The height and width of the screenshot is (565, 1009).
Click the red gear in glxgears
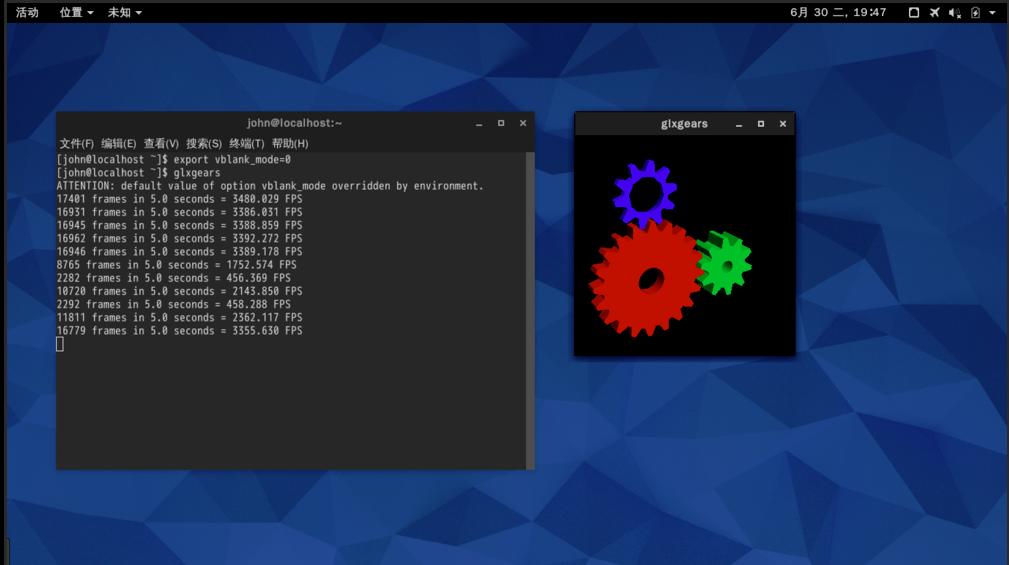pyautogui.click(x=646, y=278)
